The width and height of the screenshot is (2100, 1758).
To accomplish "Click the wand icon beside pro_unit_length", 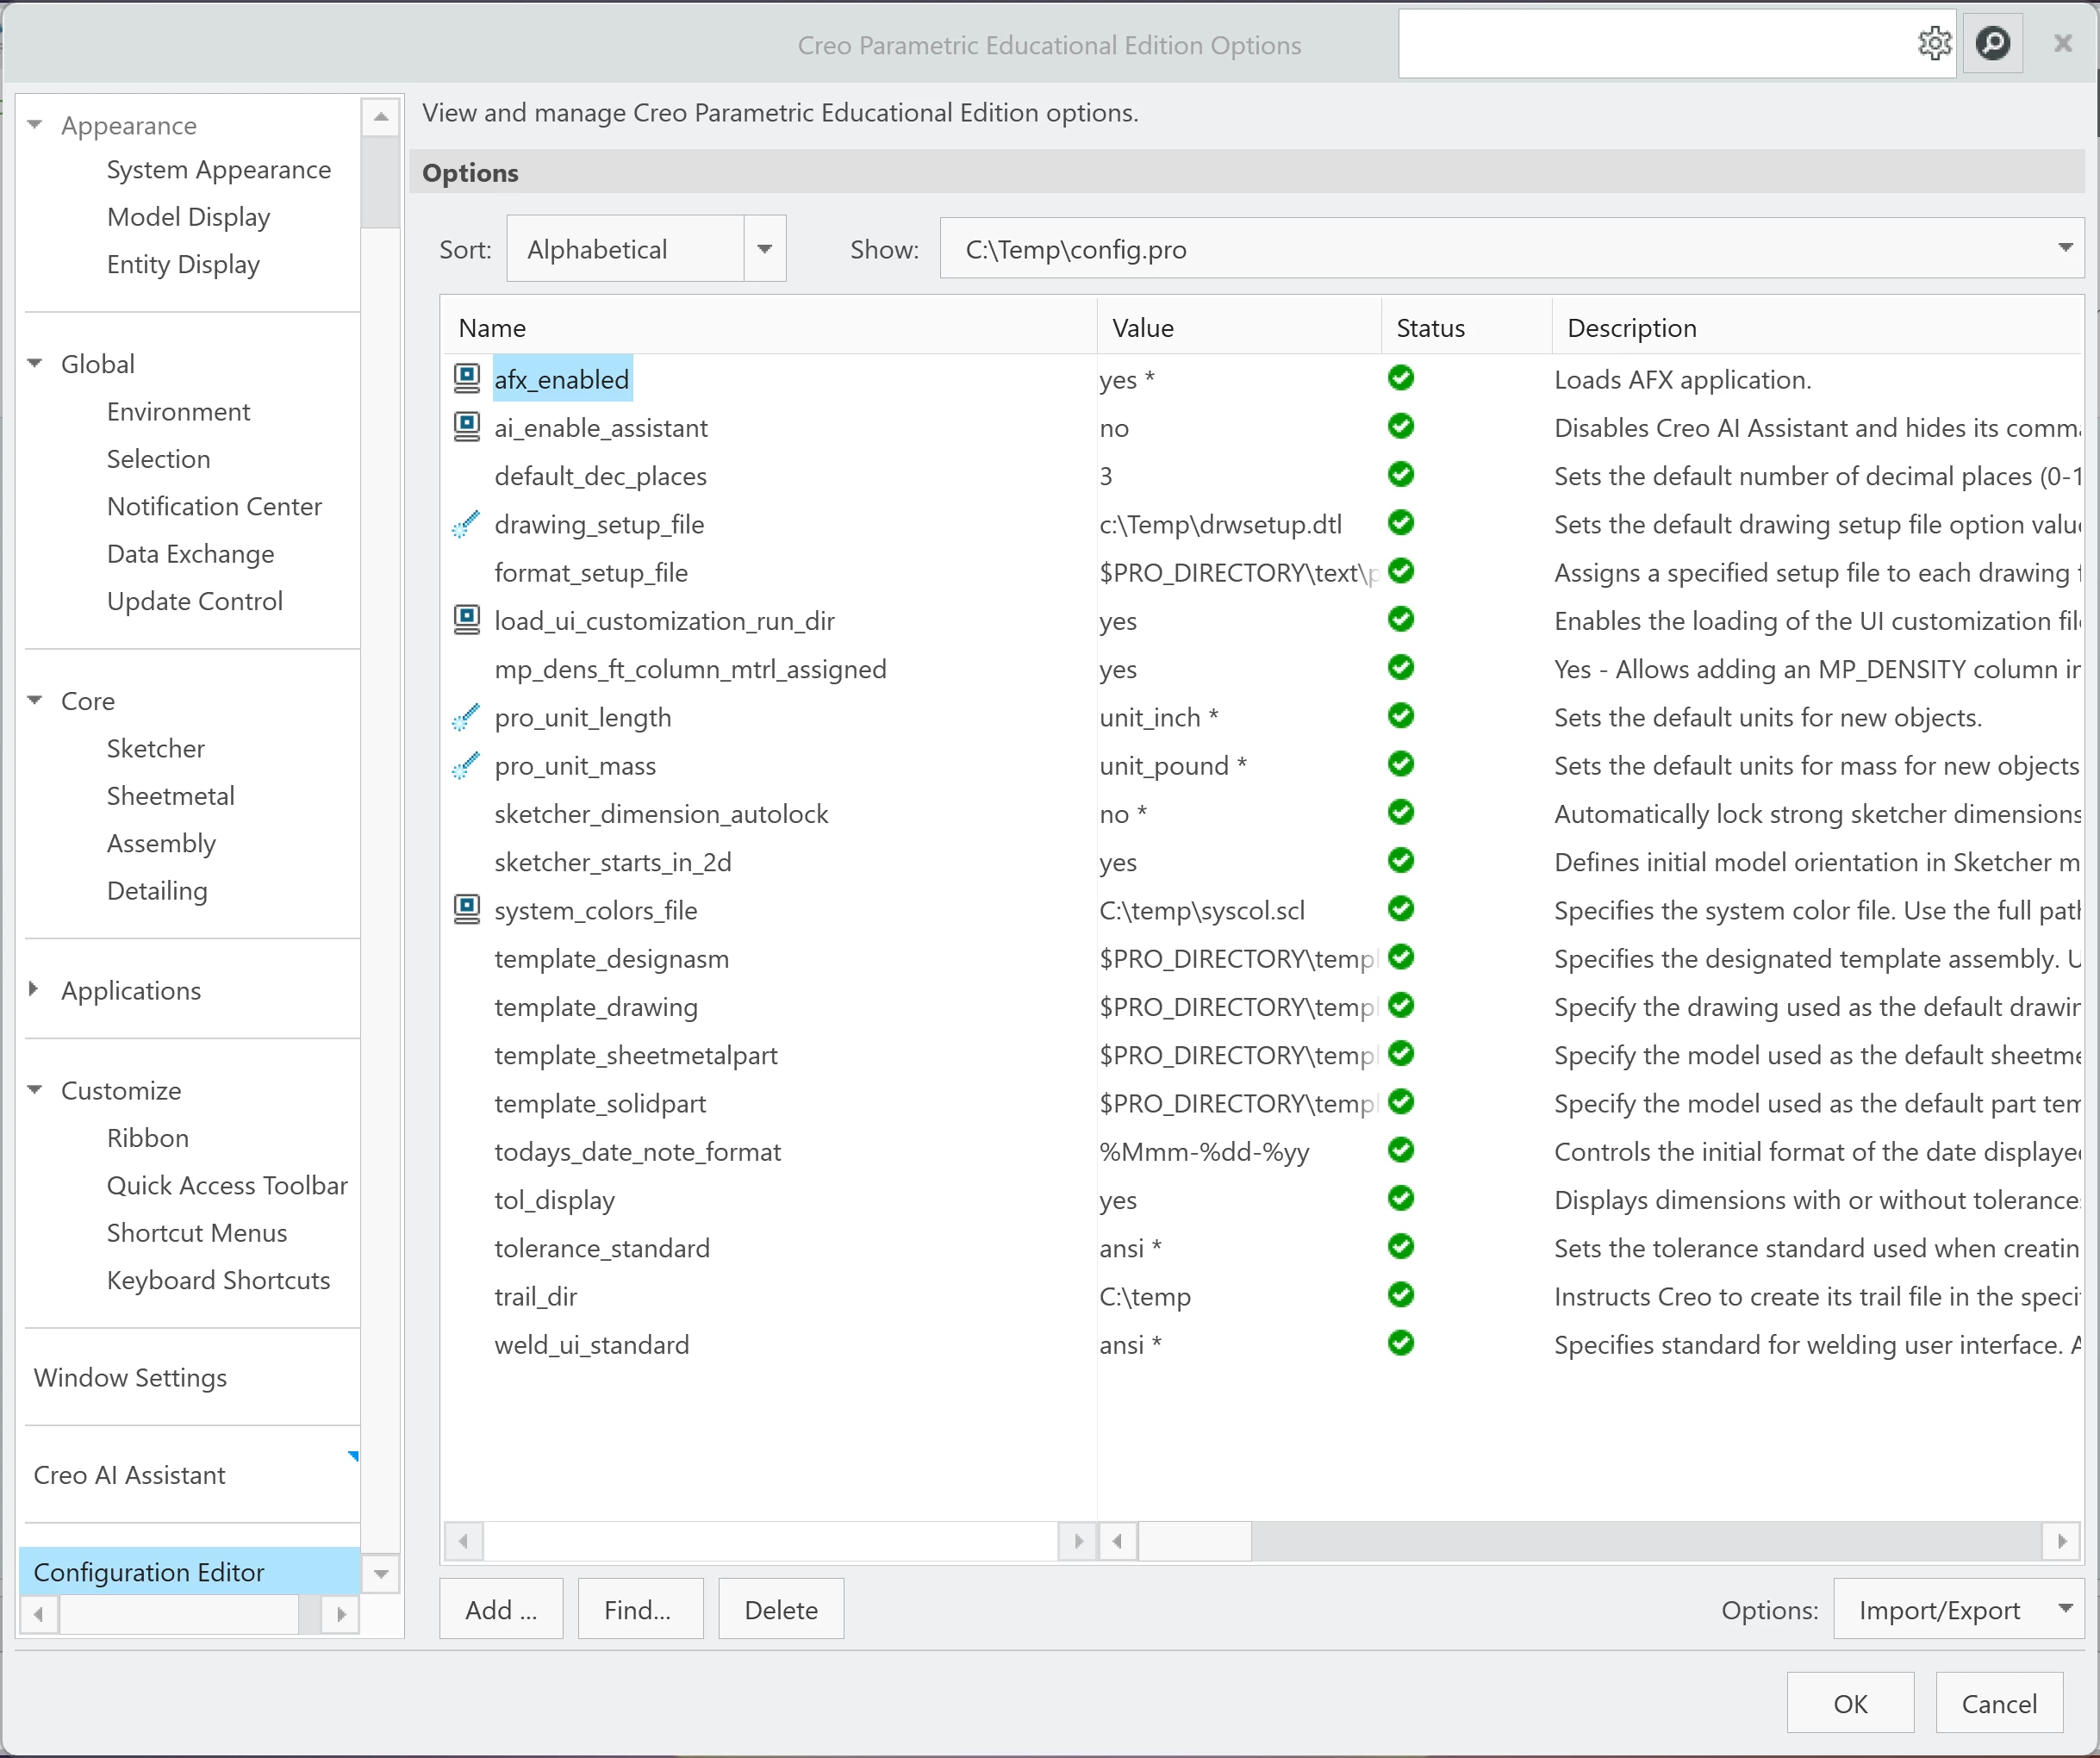I will coord(466,717).
